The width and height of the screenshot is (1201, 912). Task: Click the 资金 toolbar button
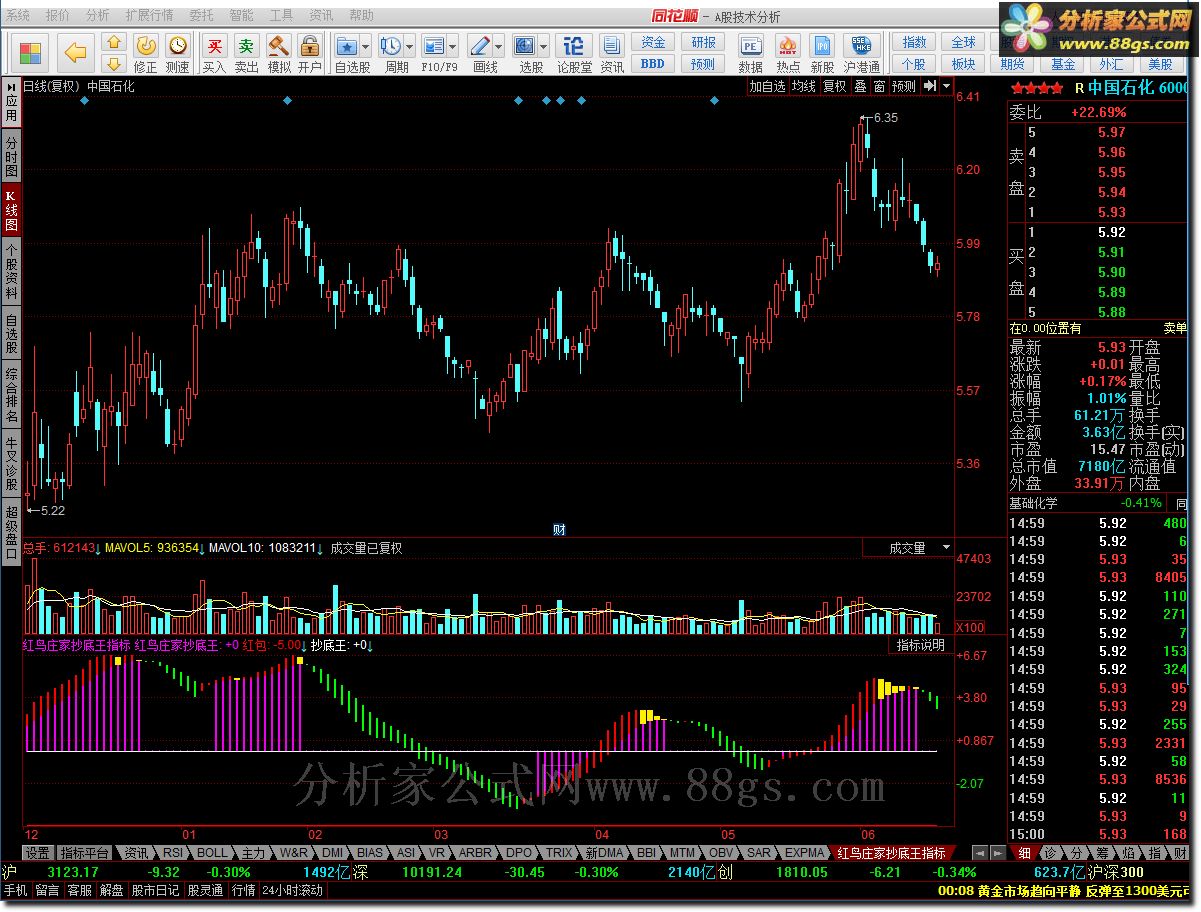coord(653,43)
